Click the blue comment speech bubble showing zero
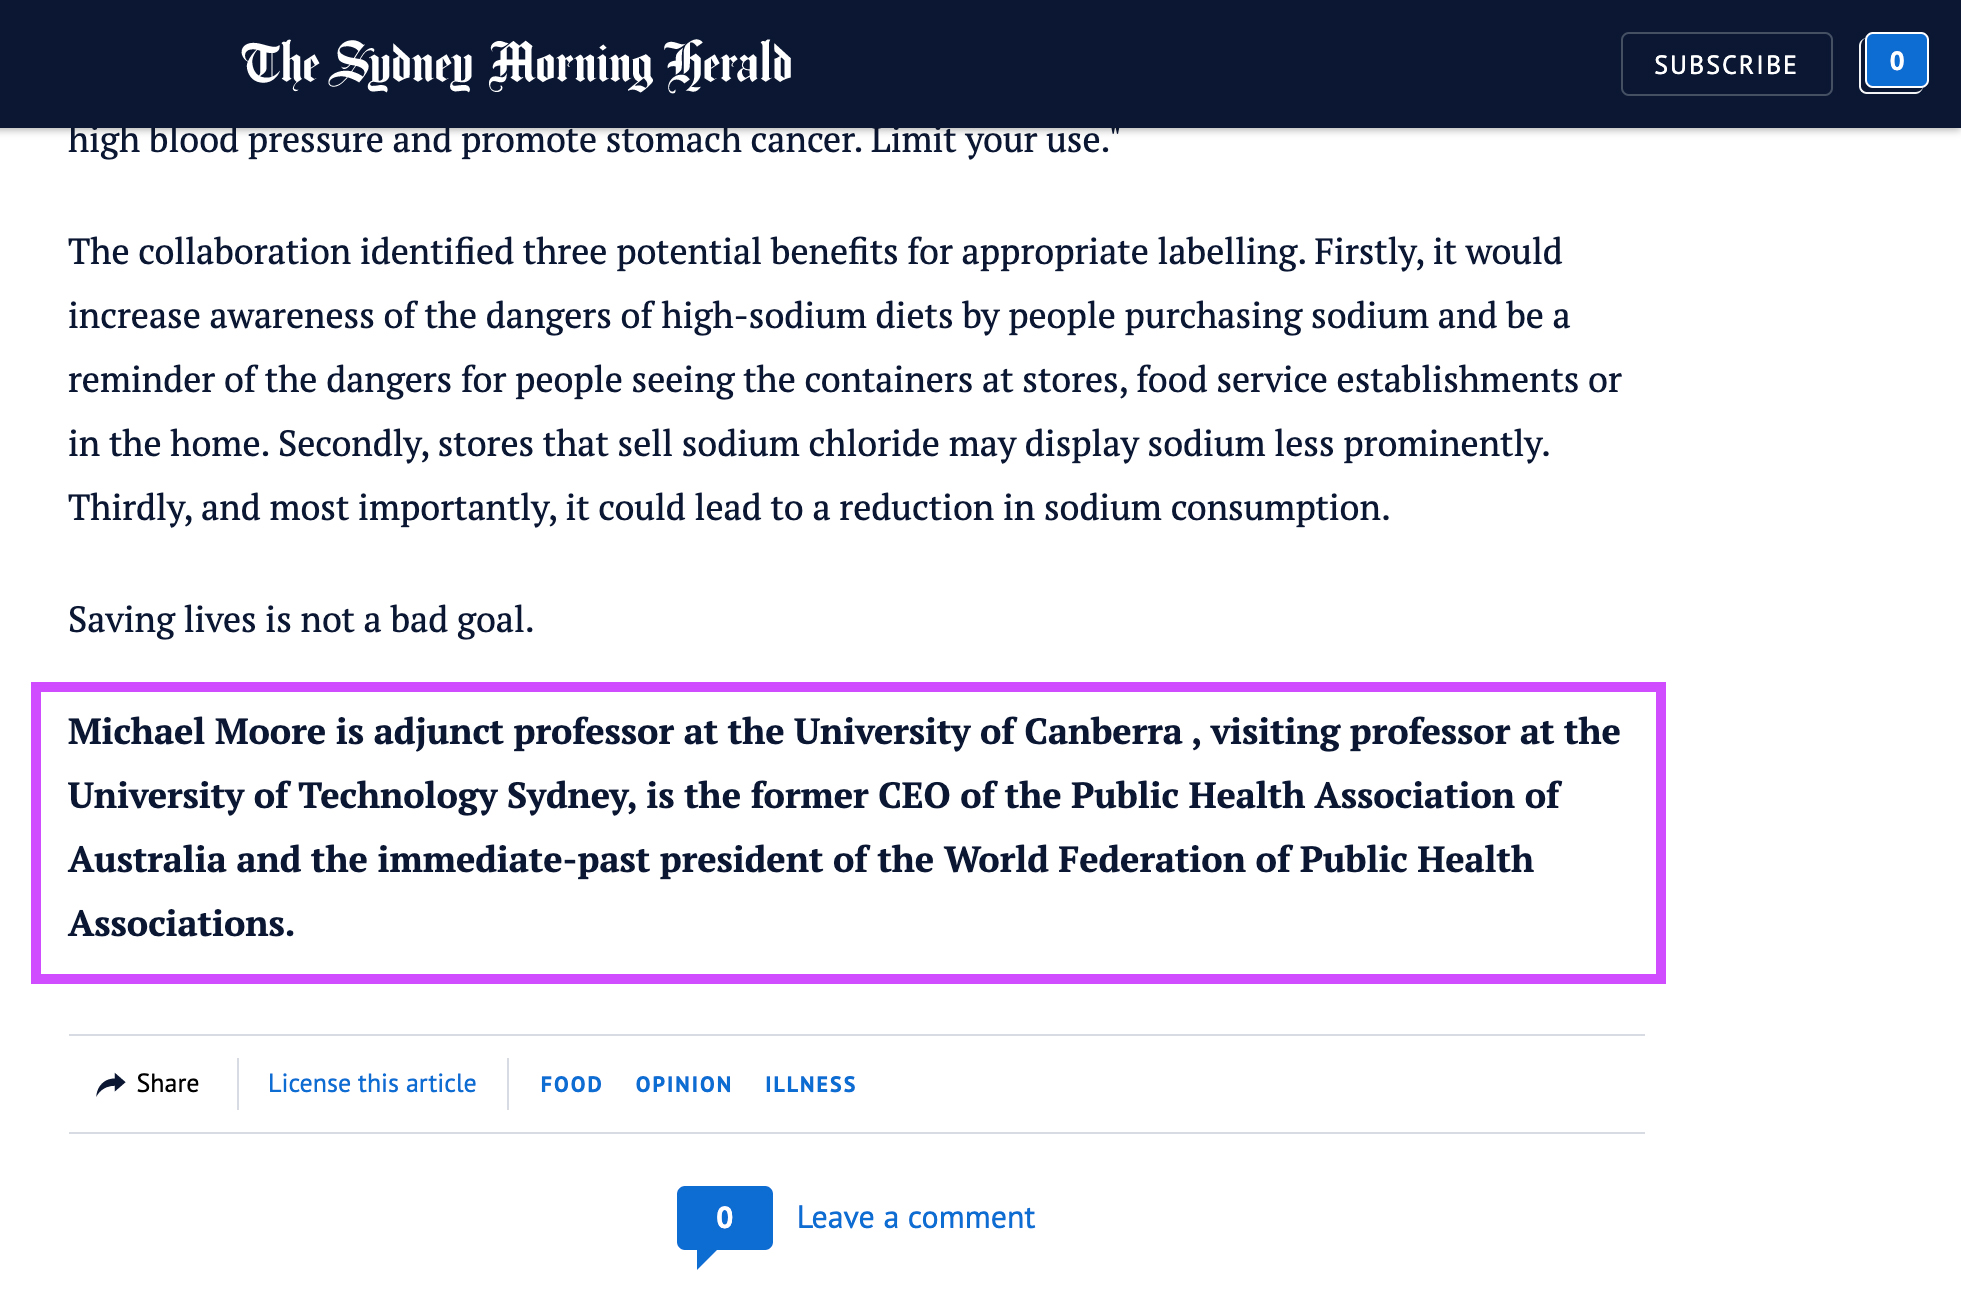Image resolution: width=1961 pixels, height=1296 pixels. click(725, 1218)
